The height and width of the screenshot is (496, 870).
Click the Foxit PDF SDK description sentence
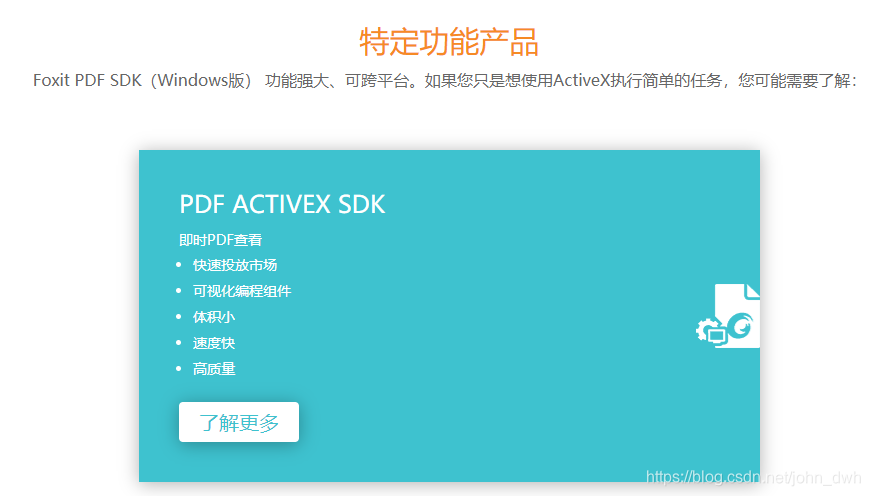445,81
